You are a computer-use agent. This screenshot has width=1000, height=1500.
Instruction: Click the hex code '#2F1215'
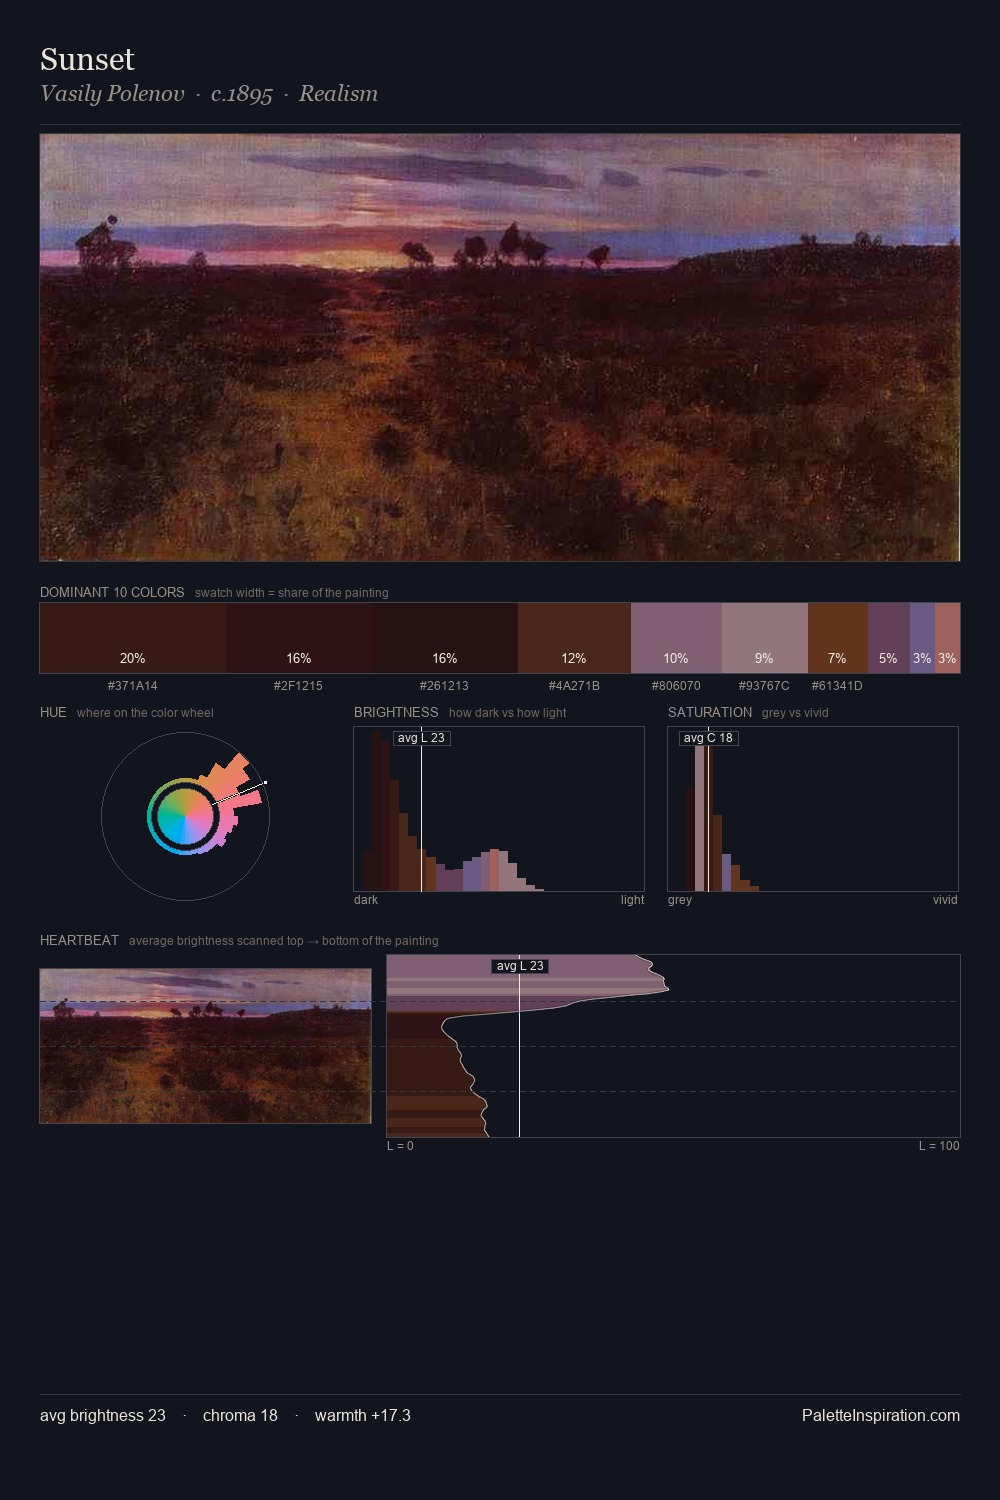(298, 686)
